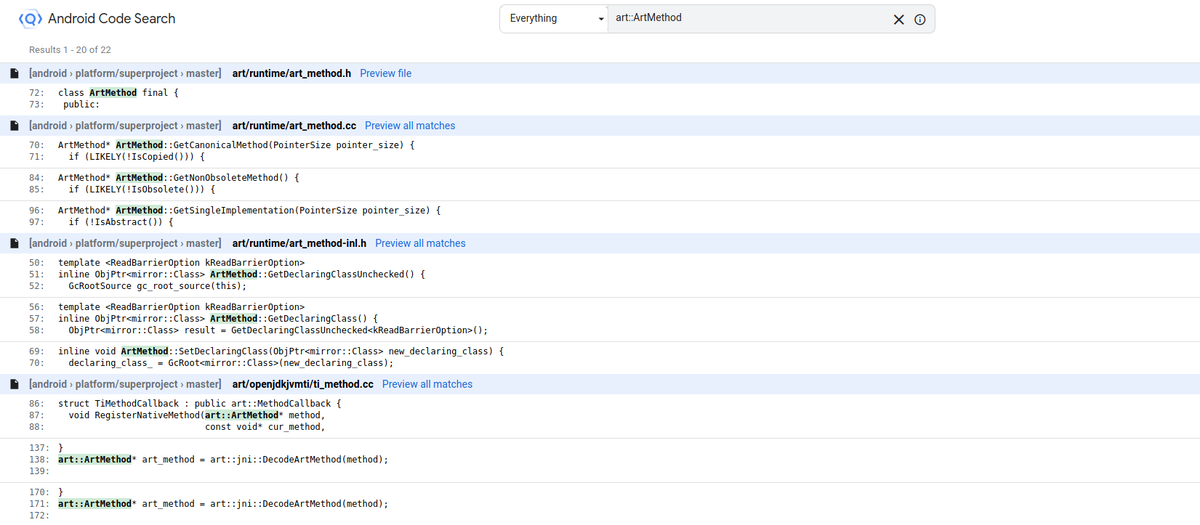Open line 85 'if (LIKELY(!IsObsolete()))'
Image resolution: width=1200 pixels, height=525 pixels.
[x=141, y=188]
